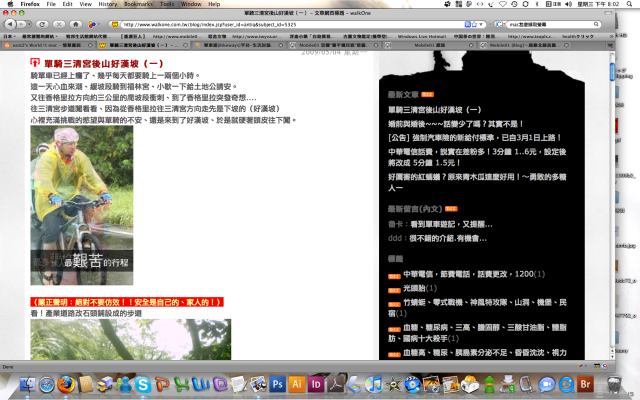Launch Safari compass icon in Dock

47,384
